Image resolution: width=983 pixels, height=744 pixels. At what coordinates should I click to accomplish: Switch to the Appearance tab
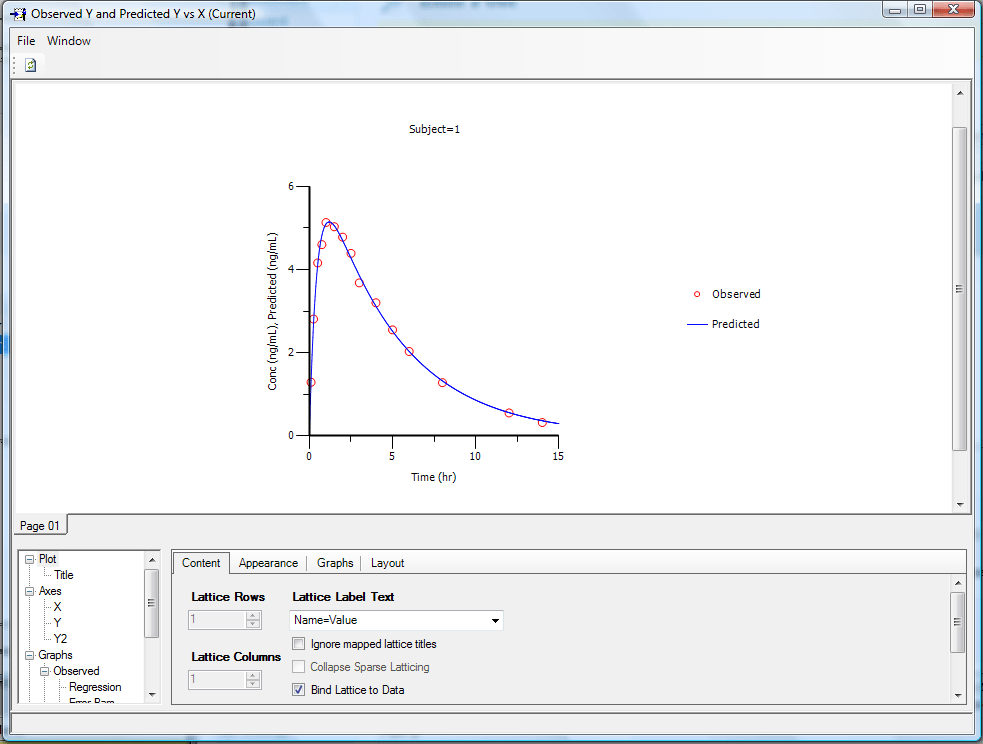[268, 563]
